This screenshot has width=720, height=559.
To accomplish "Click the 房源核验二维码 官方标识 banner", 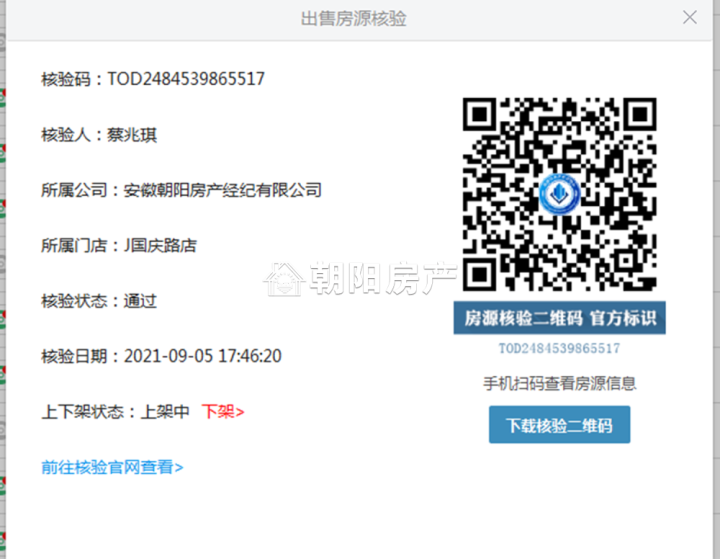I will coord(559,318).
